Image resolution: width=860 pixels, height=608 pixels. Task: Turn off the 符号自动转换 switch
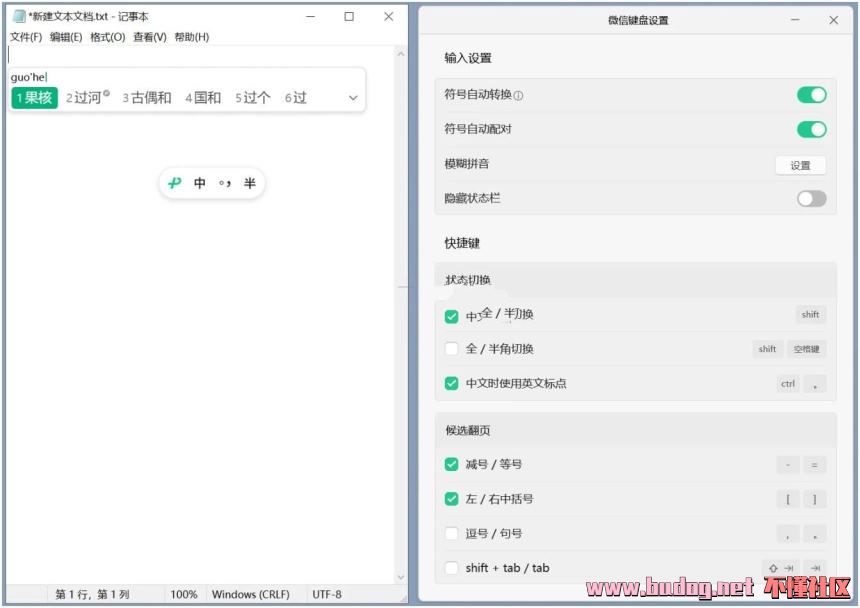coord(811,95)
